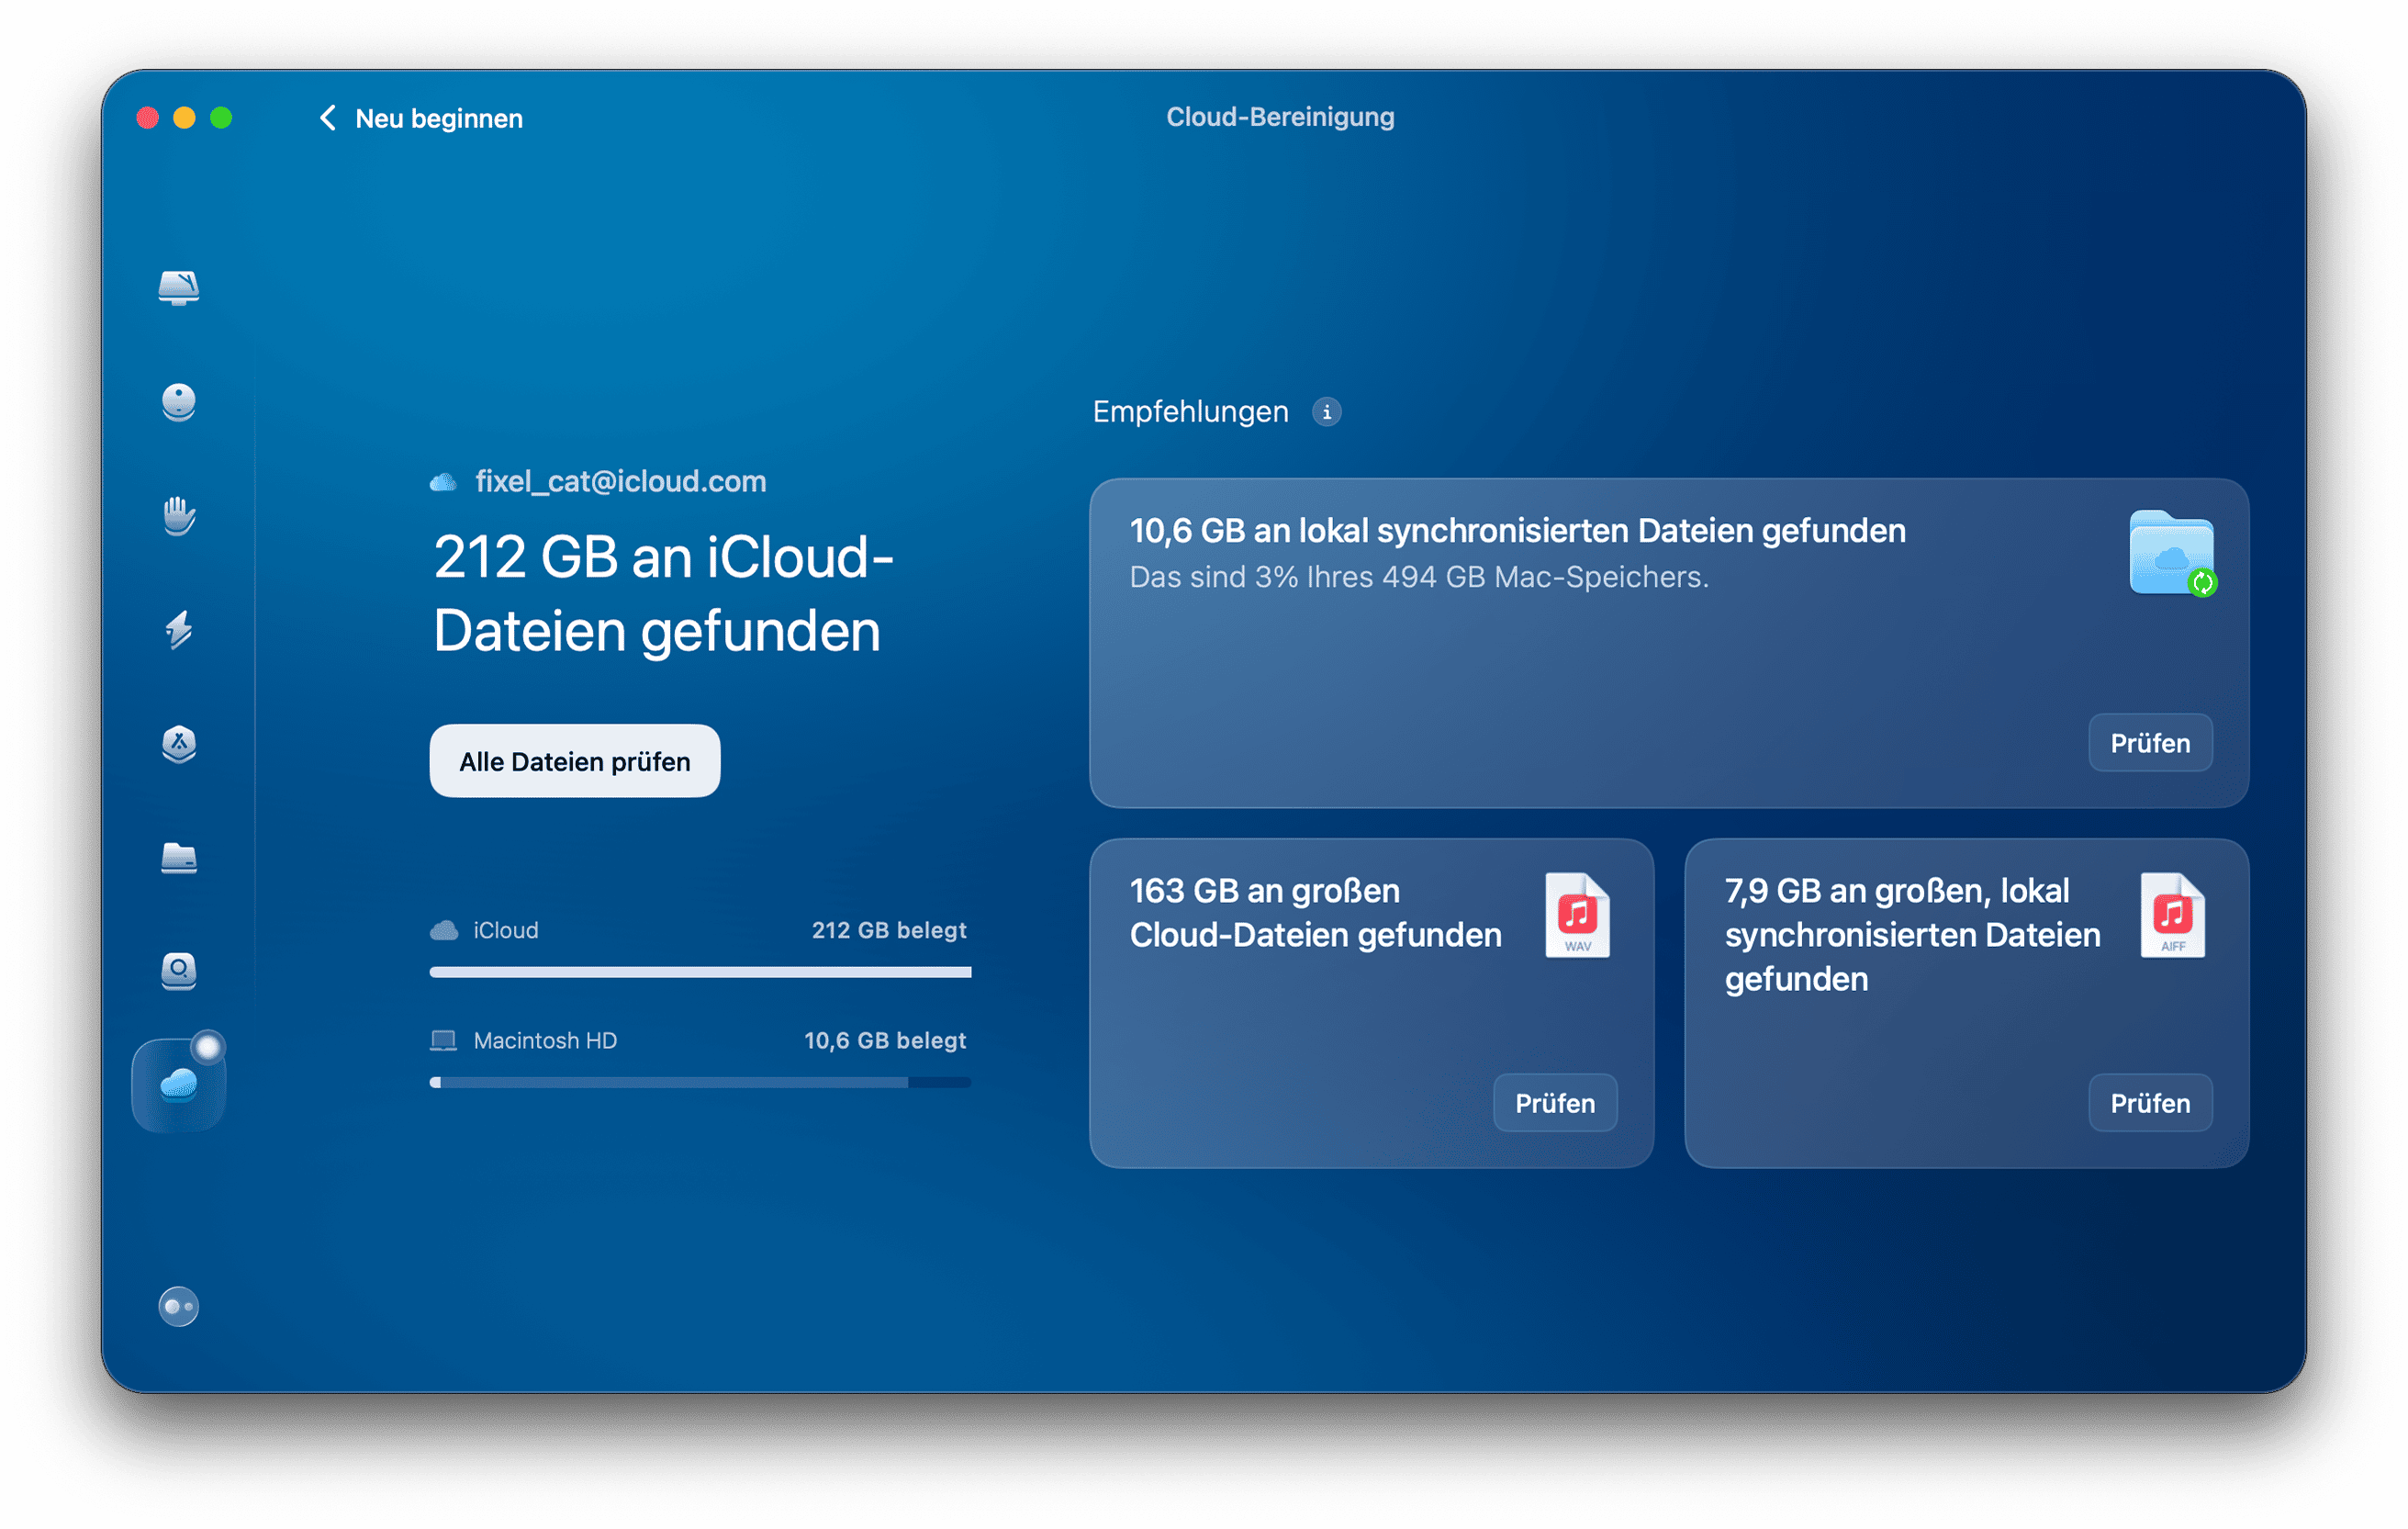Select the Applications module icon

click(178, 746)
